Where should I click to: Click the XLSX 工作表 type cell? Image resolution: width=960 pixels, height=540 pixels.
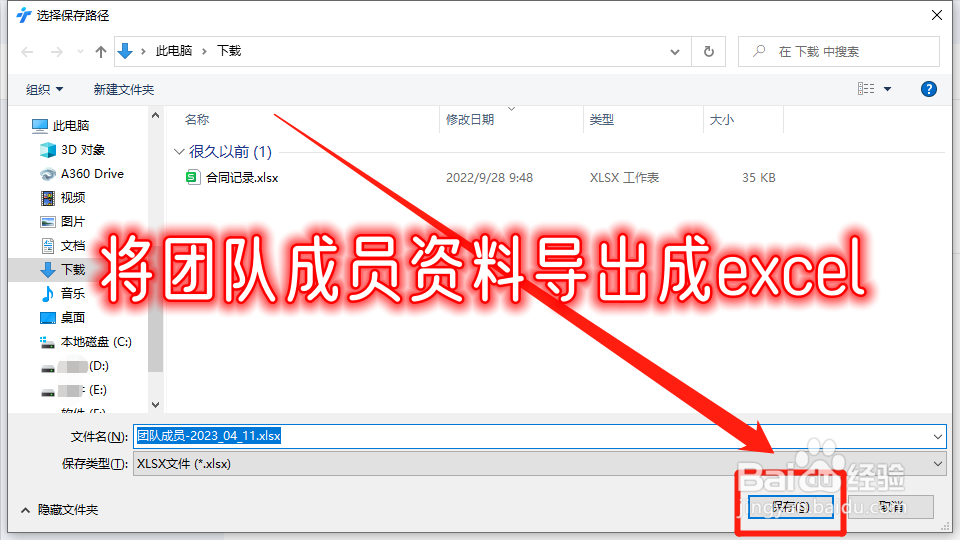[x=624, y=178]
